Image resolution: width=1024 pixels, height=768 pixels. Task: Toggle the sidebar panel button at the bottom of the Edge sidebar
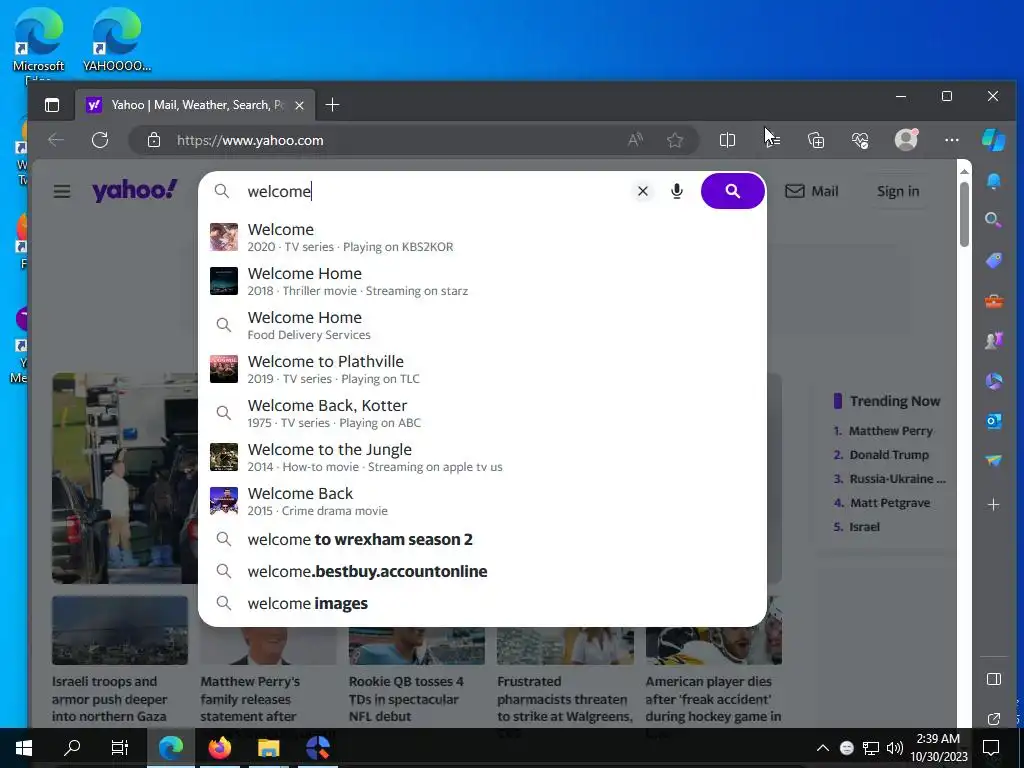tap(993, 679)
